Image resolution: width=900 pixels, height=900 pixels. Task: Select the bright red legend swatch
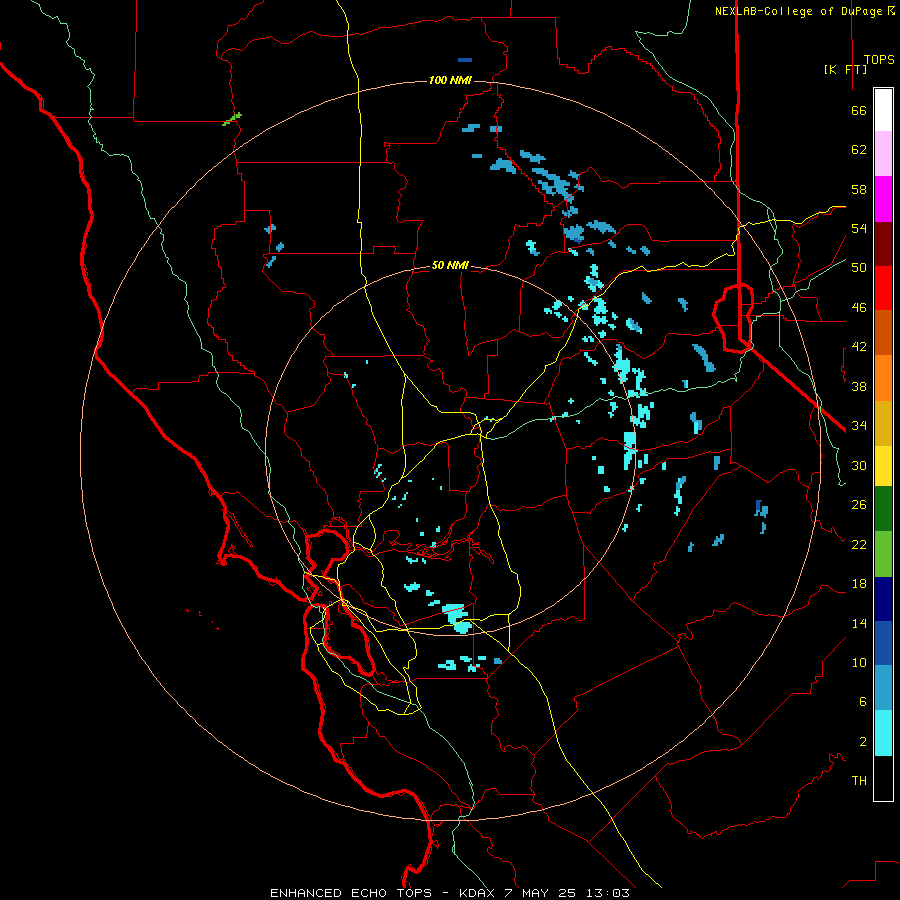point(883,288)
